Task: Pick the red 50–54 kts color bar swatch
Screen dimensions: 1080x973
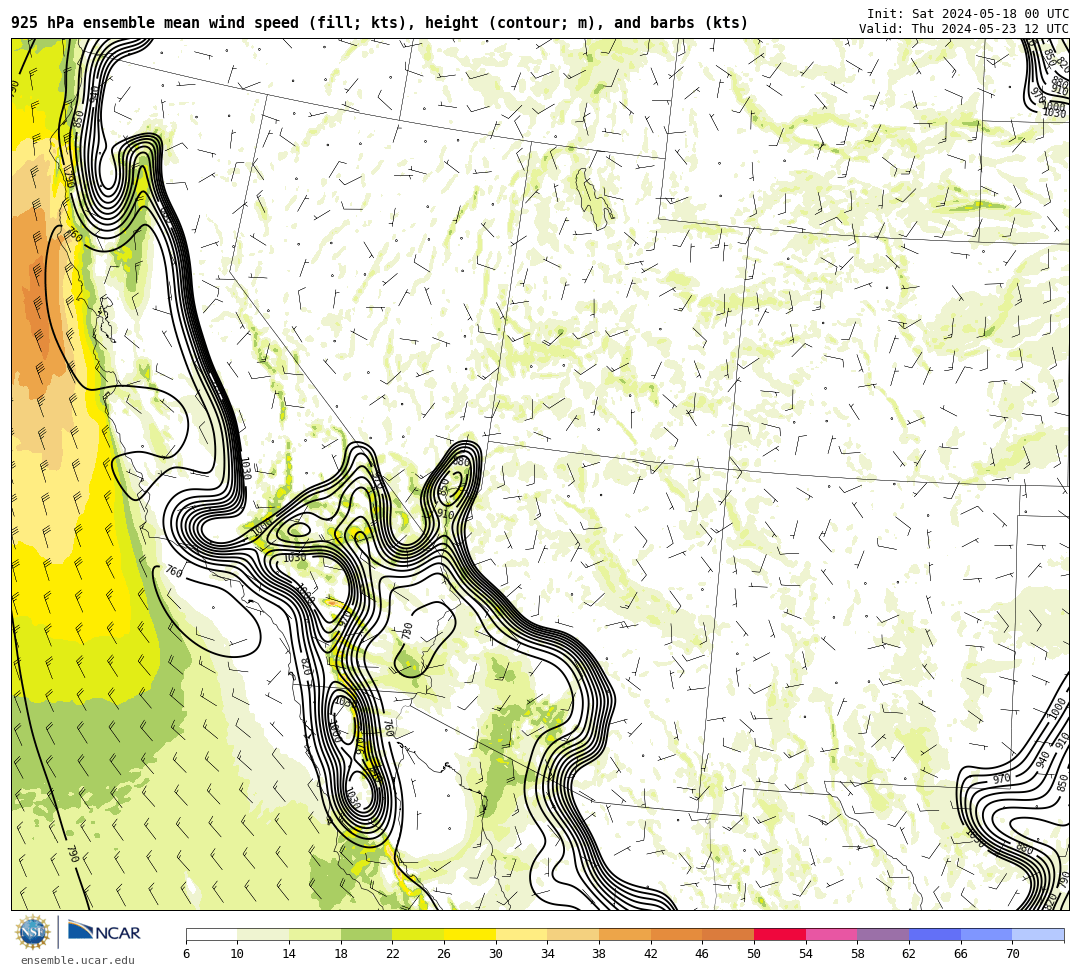Action: coord(780,934)
